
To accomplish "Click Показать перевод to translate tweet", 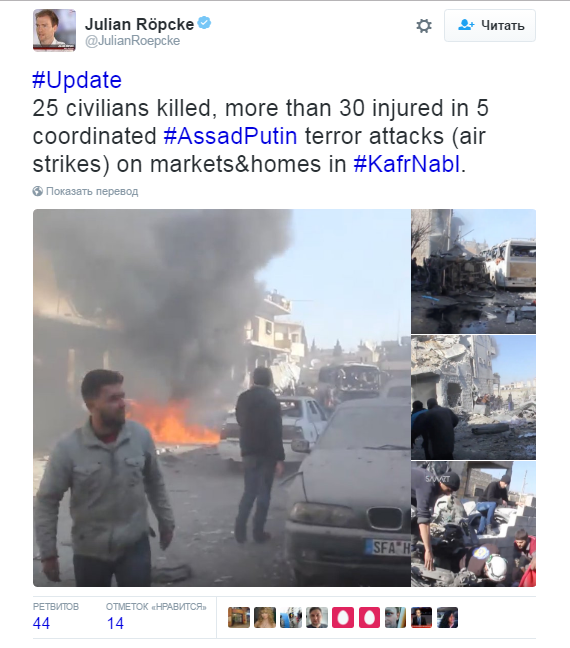I will (x=92, y=191).
